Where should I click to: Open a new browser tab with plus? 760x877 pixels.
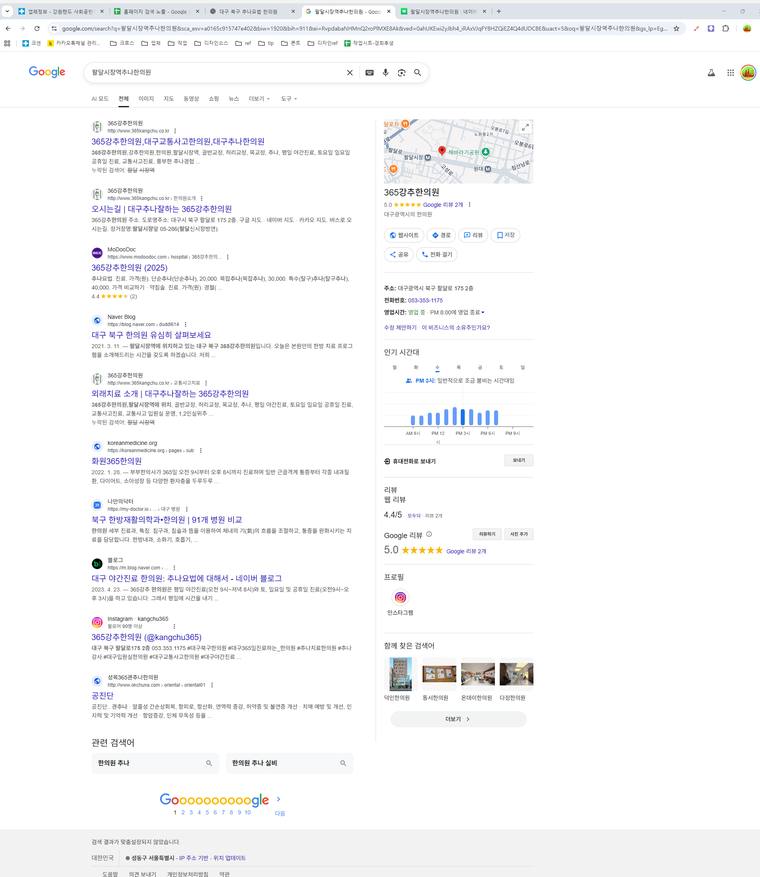pyautogui.click(x=499, y=11)
